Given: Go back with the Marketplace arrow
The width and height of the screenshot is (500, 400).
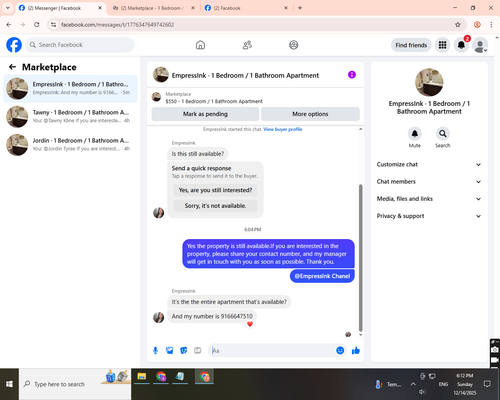Looking at the screenshot, I should 12,67.
